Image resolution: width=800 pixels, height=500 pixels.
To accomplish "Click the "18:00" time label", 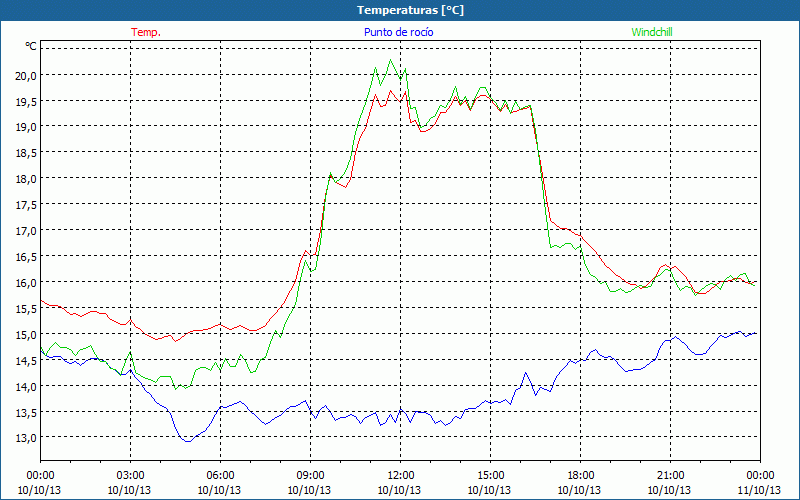I will point(581,476).
